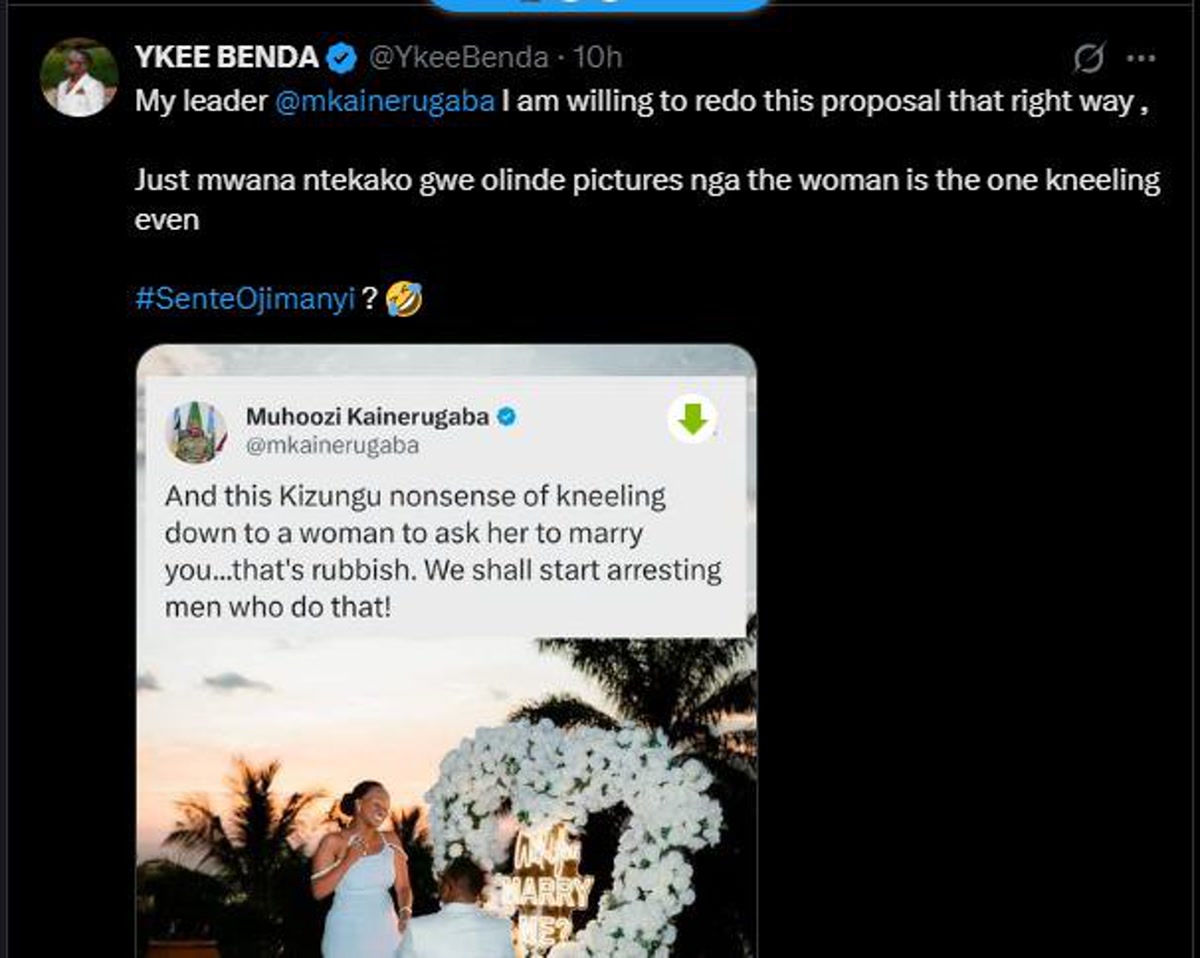
Task: Click the blue verified badge beside Muhoozi Kainerugaba
Action: coord(507,417)
